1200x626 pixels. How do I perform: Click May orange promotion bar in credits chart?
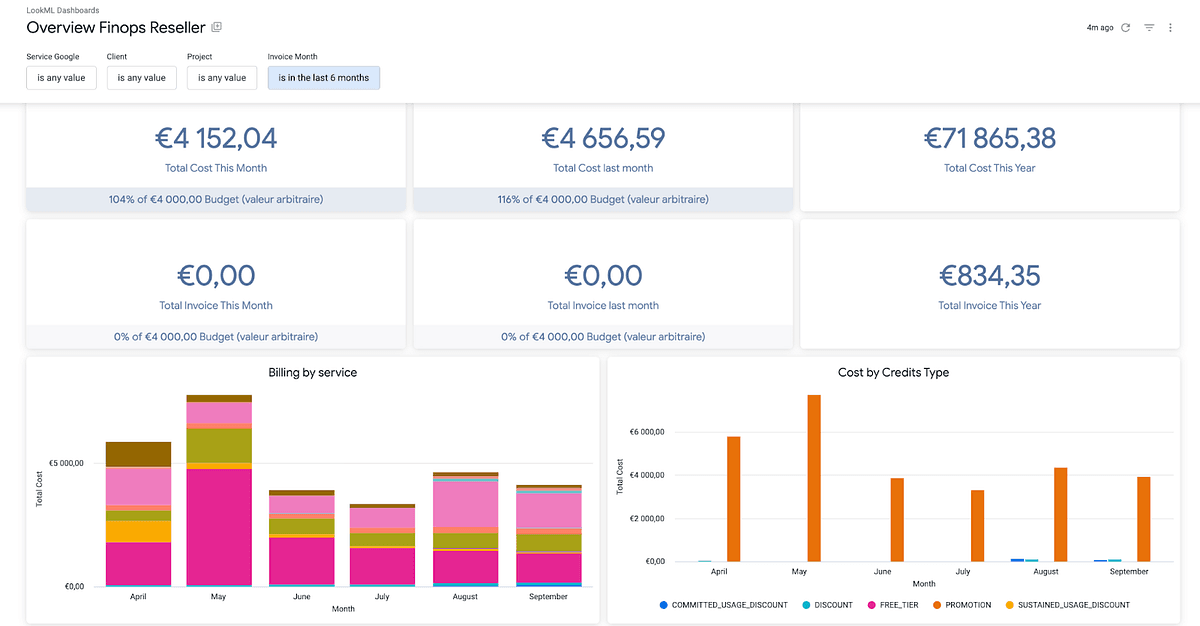[814, 478]
